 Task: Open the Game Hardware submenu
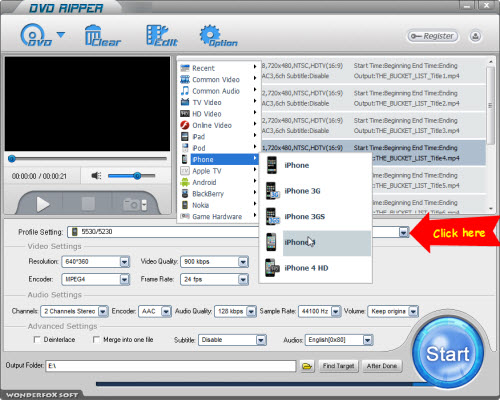coord(219,216)
